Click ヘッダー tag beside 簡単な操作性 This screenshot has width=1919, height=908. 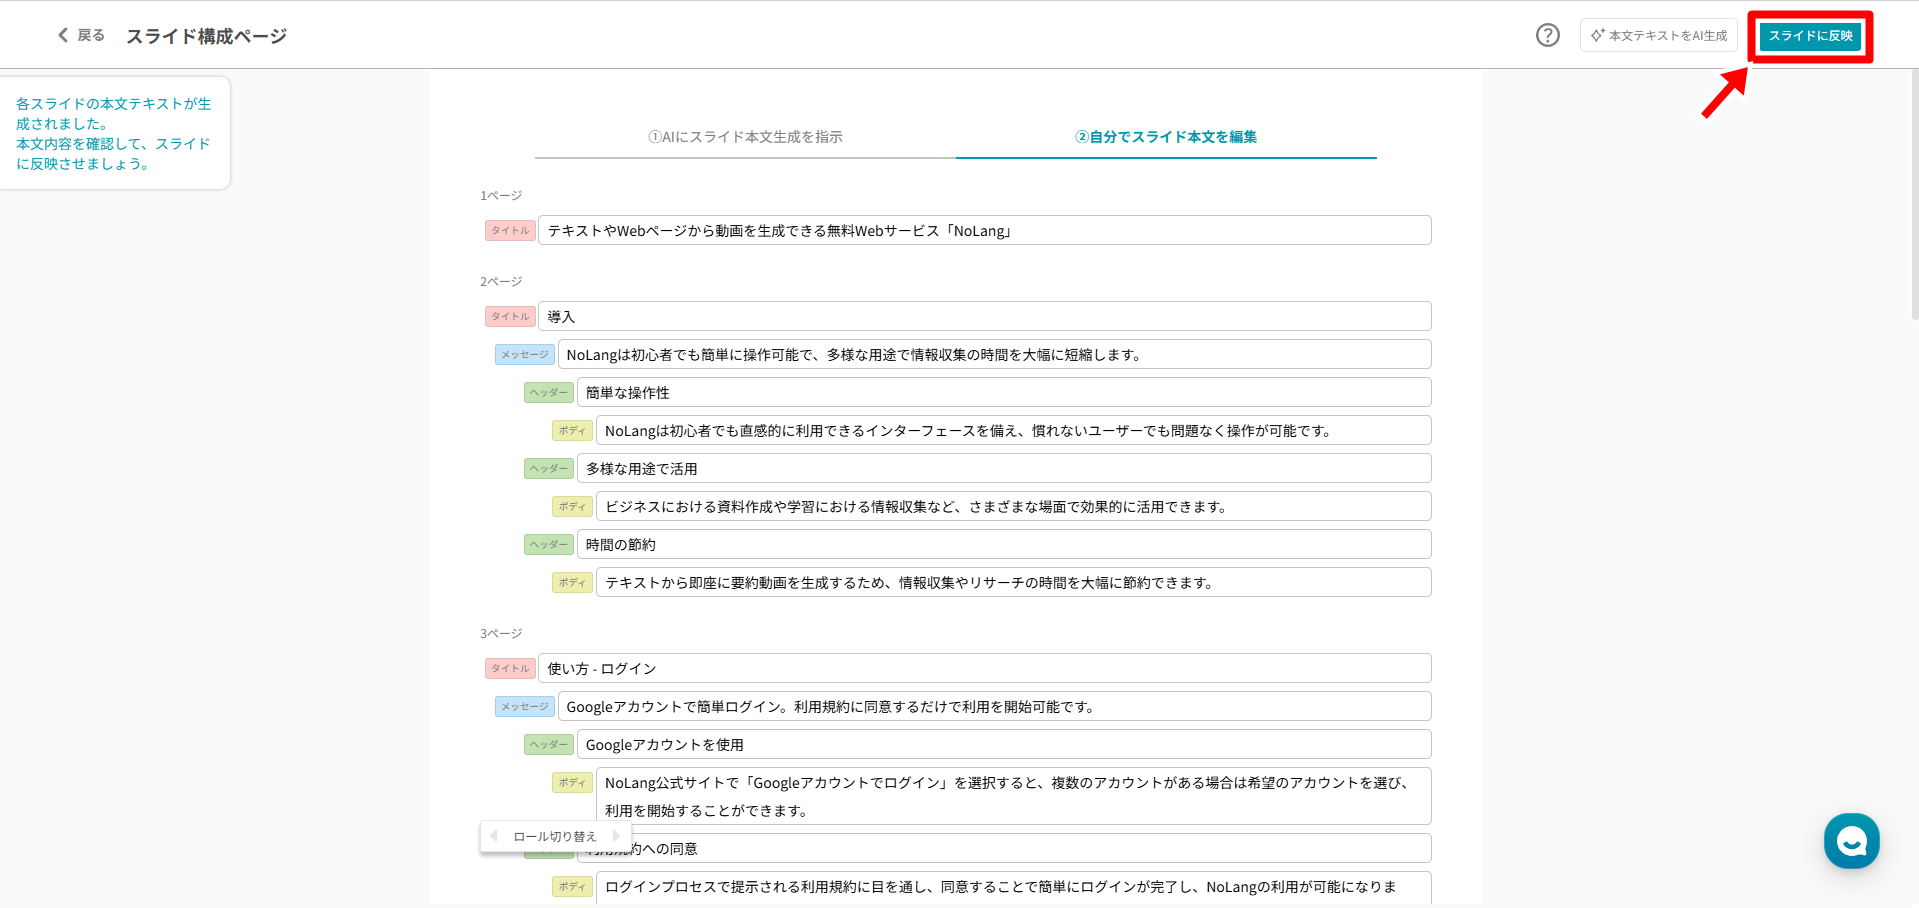coord(549,392)
